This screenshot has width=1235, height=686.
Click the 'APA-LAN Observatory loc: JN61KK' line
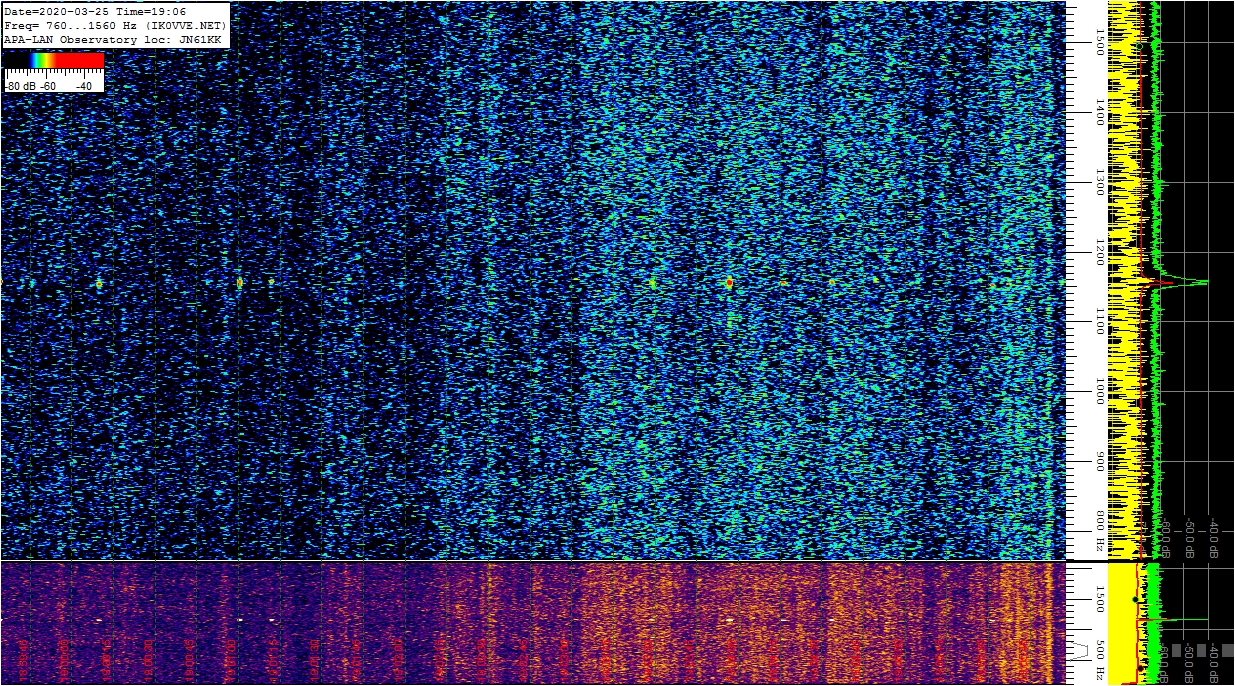point(112,39)
